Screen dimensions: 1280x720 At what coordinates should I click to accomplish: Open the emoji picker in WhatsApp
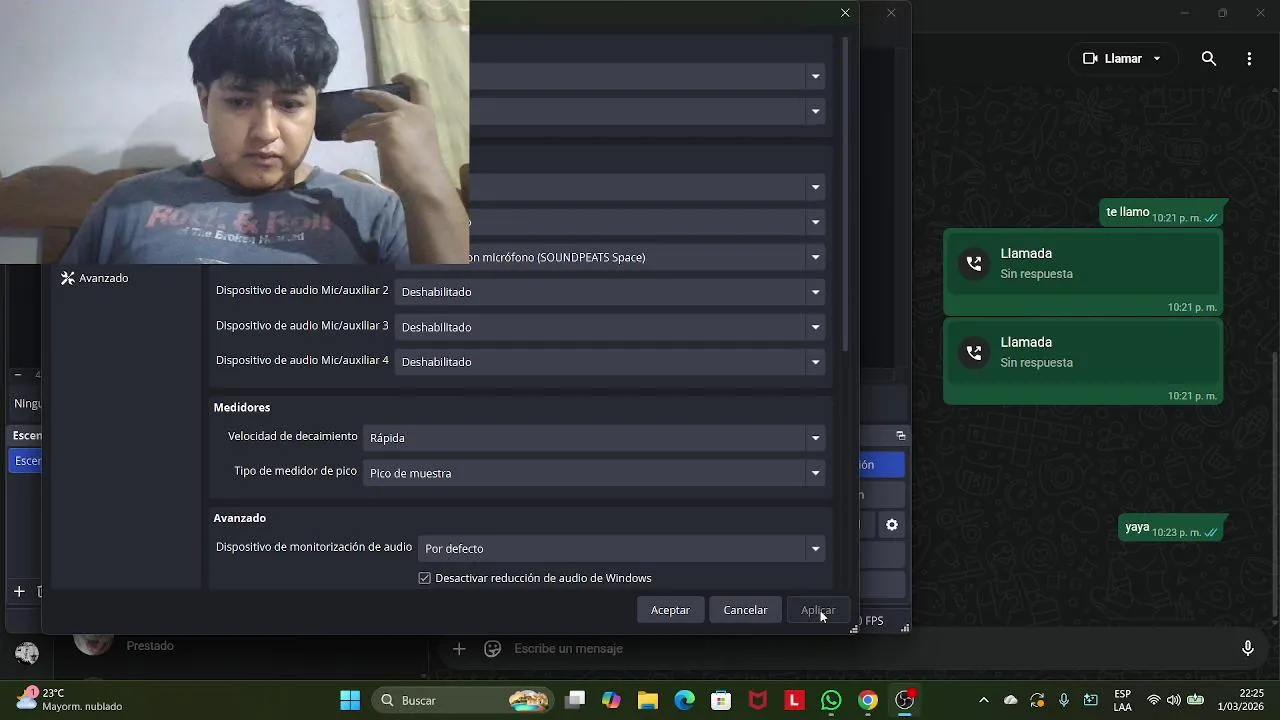(x=492, y=649)
